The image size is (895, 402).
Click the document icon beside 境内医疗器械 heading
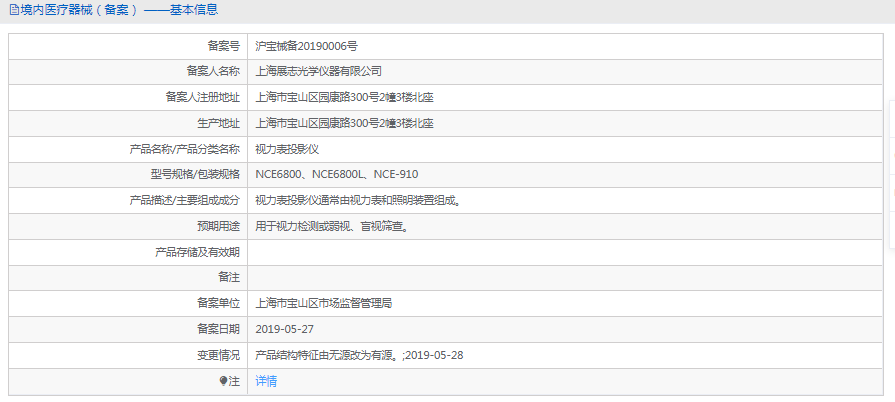click(14, 10)
